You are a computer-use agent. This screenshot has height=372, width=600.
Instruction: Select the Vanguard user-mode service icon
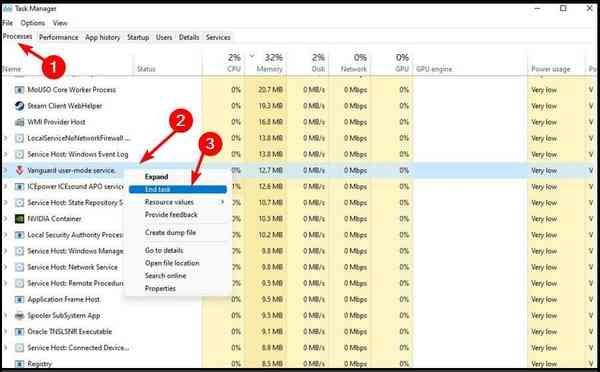19,170
